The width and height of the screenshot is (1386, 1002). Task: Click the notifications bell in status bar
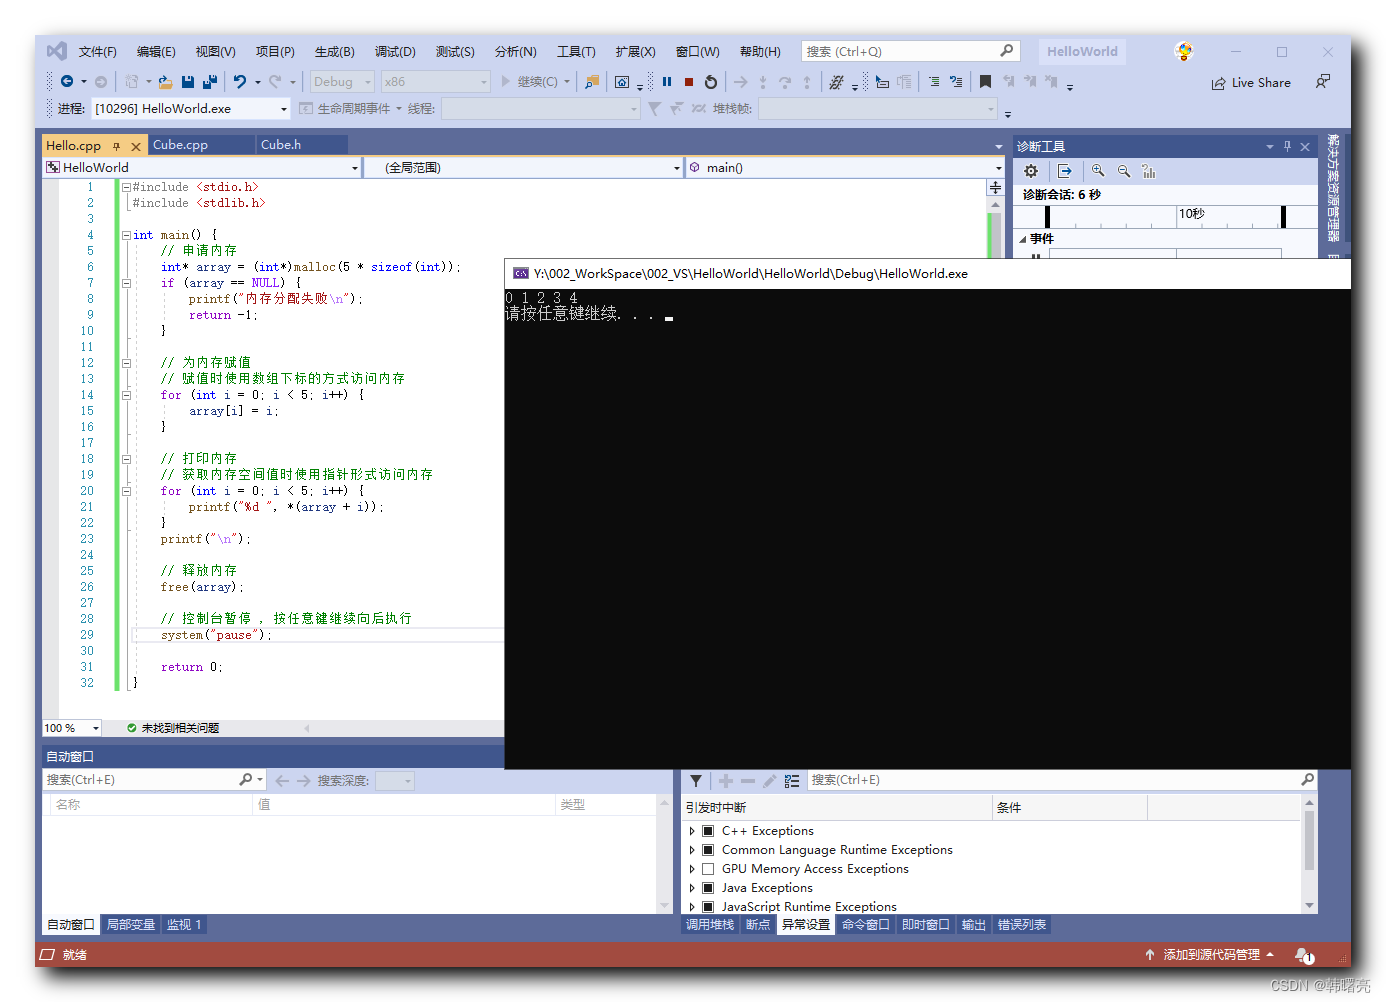(x=1304, y=955)
